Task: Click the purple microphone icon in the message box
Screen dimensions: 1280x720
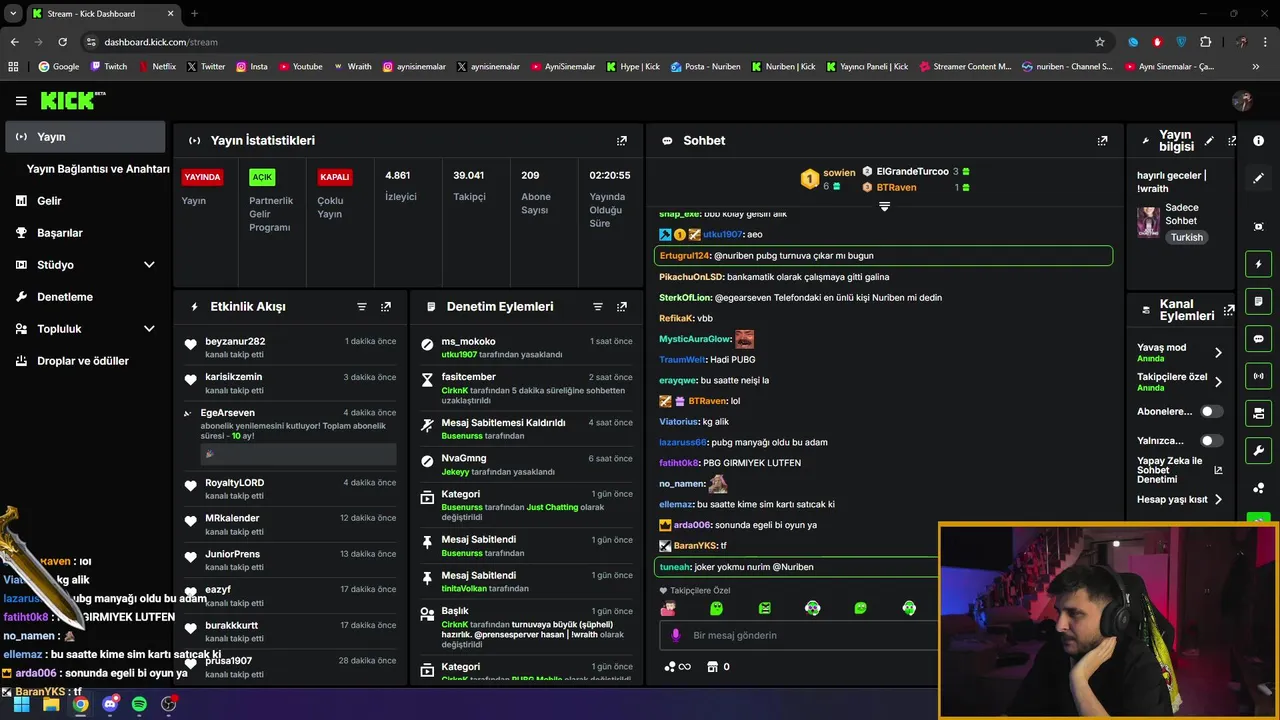Action: pyautogui.click(x=676, y=635)
